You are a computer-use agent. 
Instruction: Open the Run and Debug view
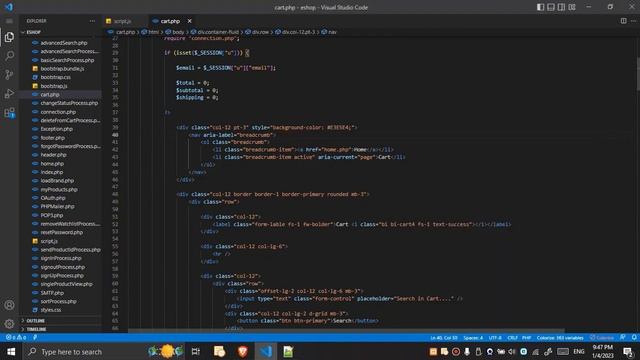[9, 93]
